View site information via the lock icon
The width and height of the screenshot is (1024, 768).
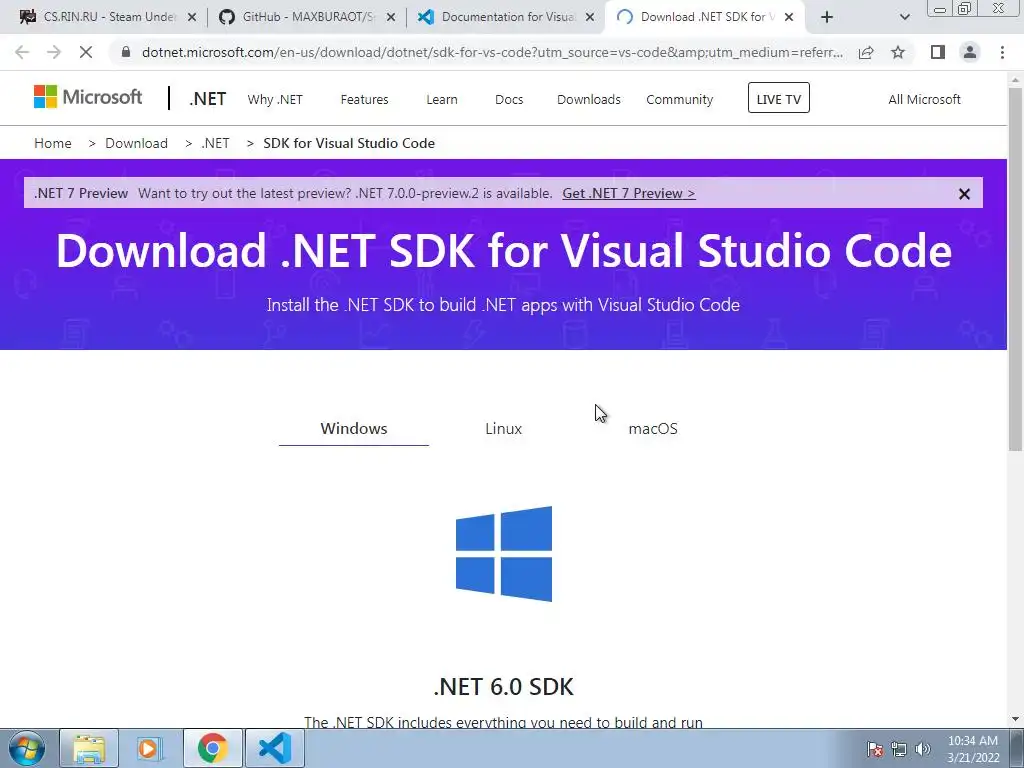pyautogui.click(x=126, y=52)
